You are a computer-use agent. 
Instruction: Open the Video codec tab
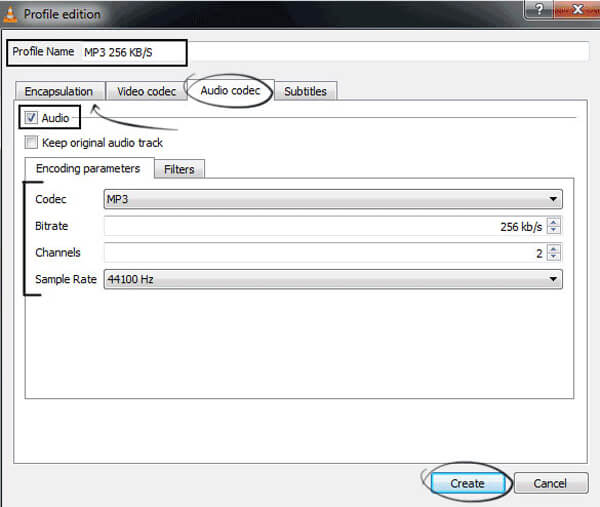146,91
